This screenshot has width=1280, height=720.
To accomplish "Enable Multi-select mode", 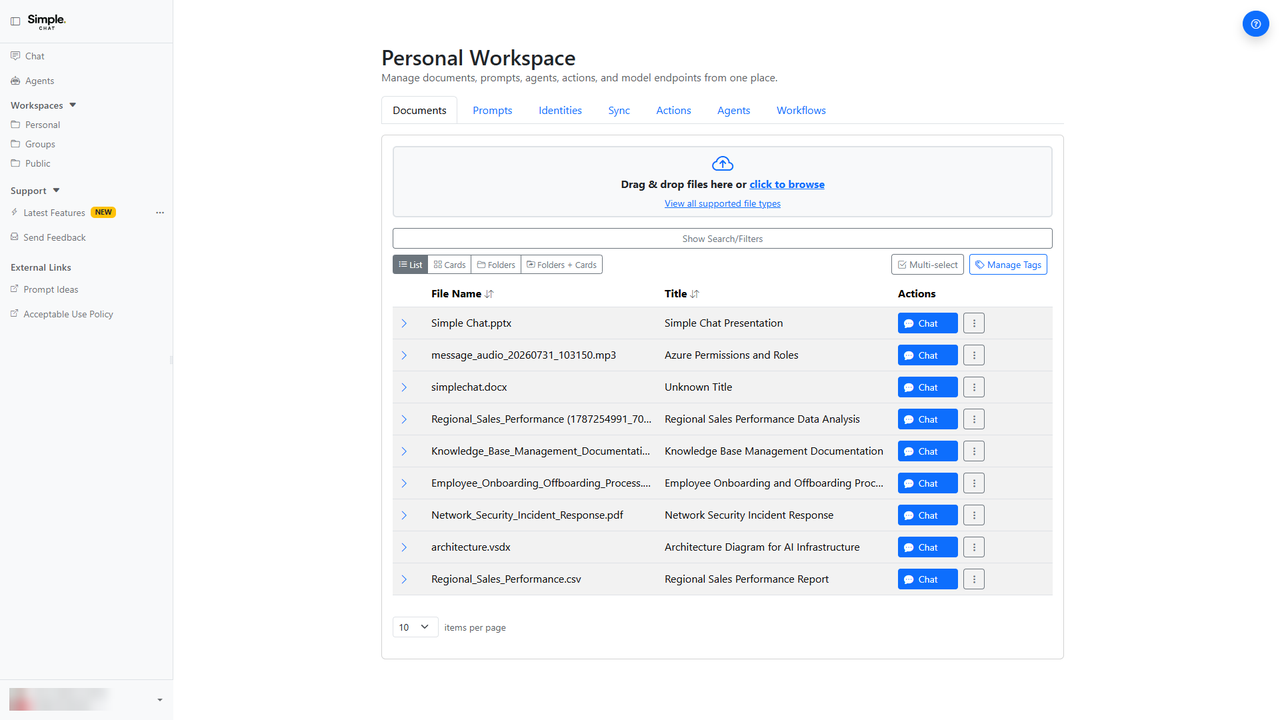I will tap(927, 265).
